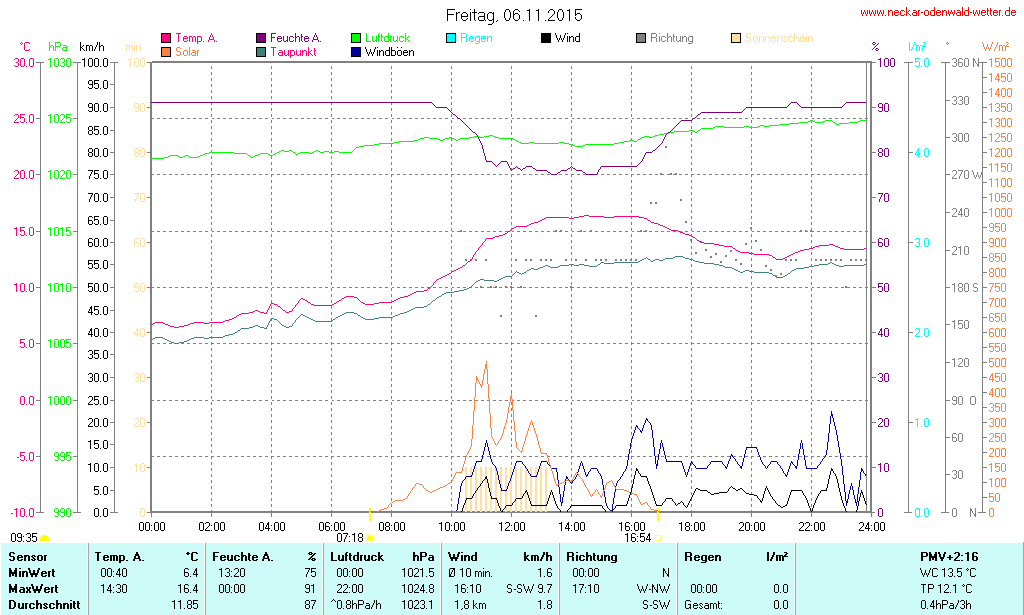
Task: Click the teal Taupunkt legend swatch
Action: pos(262,52)
